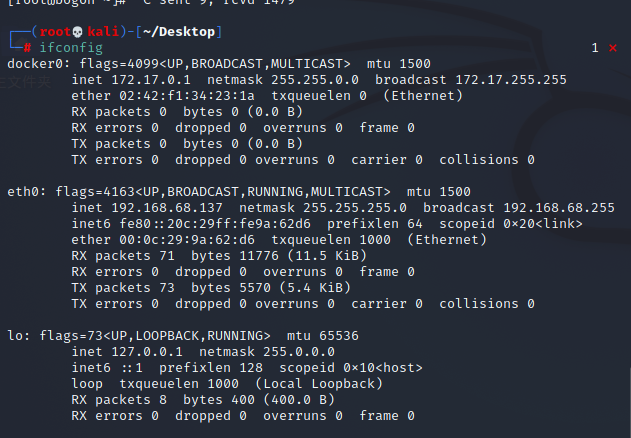Click the MAC address "00:0c:29:9a:62:d6"

187,240
